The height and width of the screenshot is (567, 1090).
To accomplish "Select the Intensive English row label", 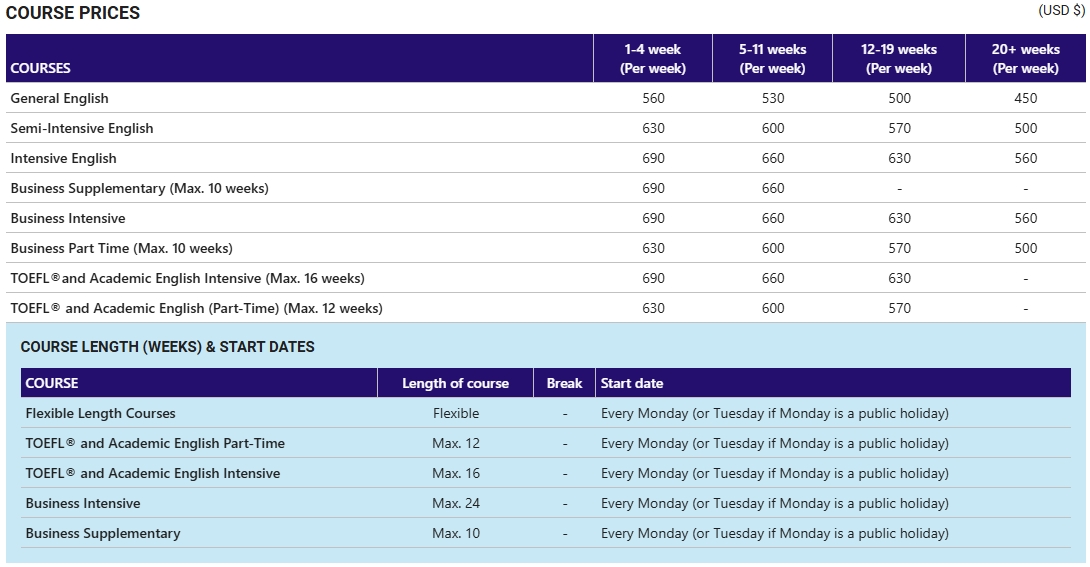I will (63, 158).
